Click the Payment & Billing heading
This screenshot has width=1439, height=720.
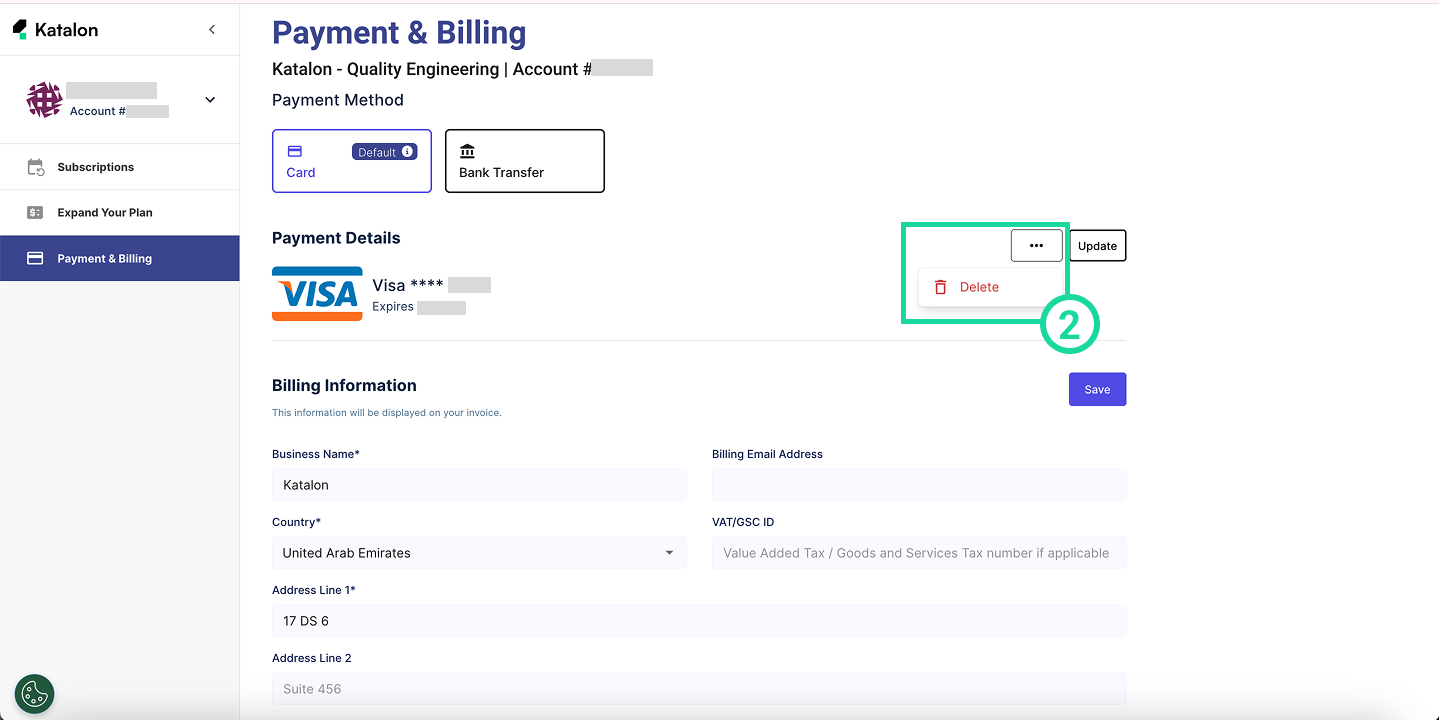click(x=399, y=33)
